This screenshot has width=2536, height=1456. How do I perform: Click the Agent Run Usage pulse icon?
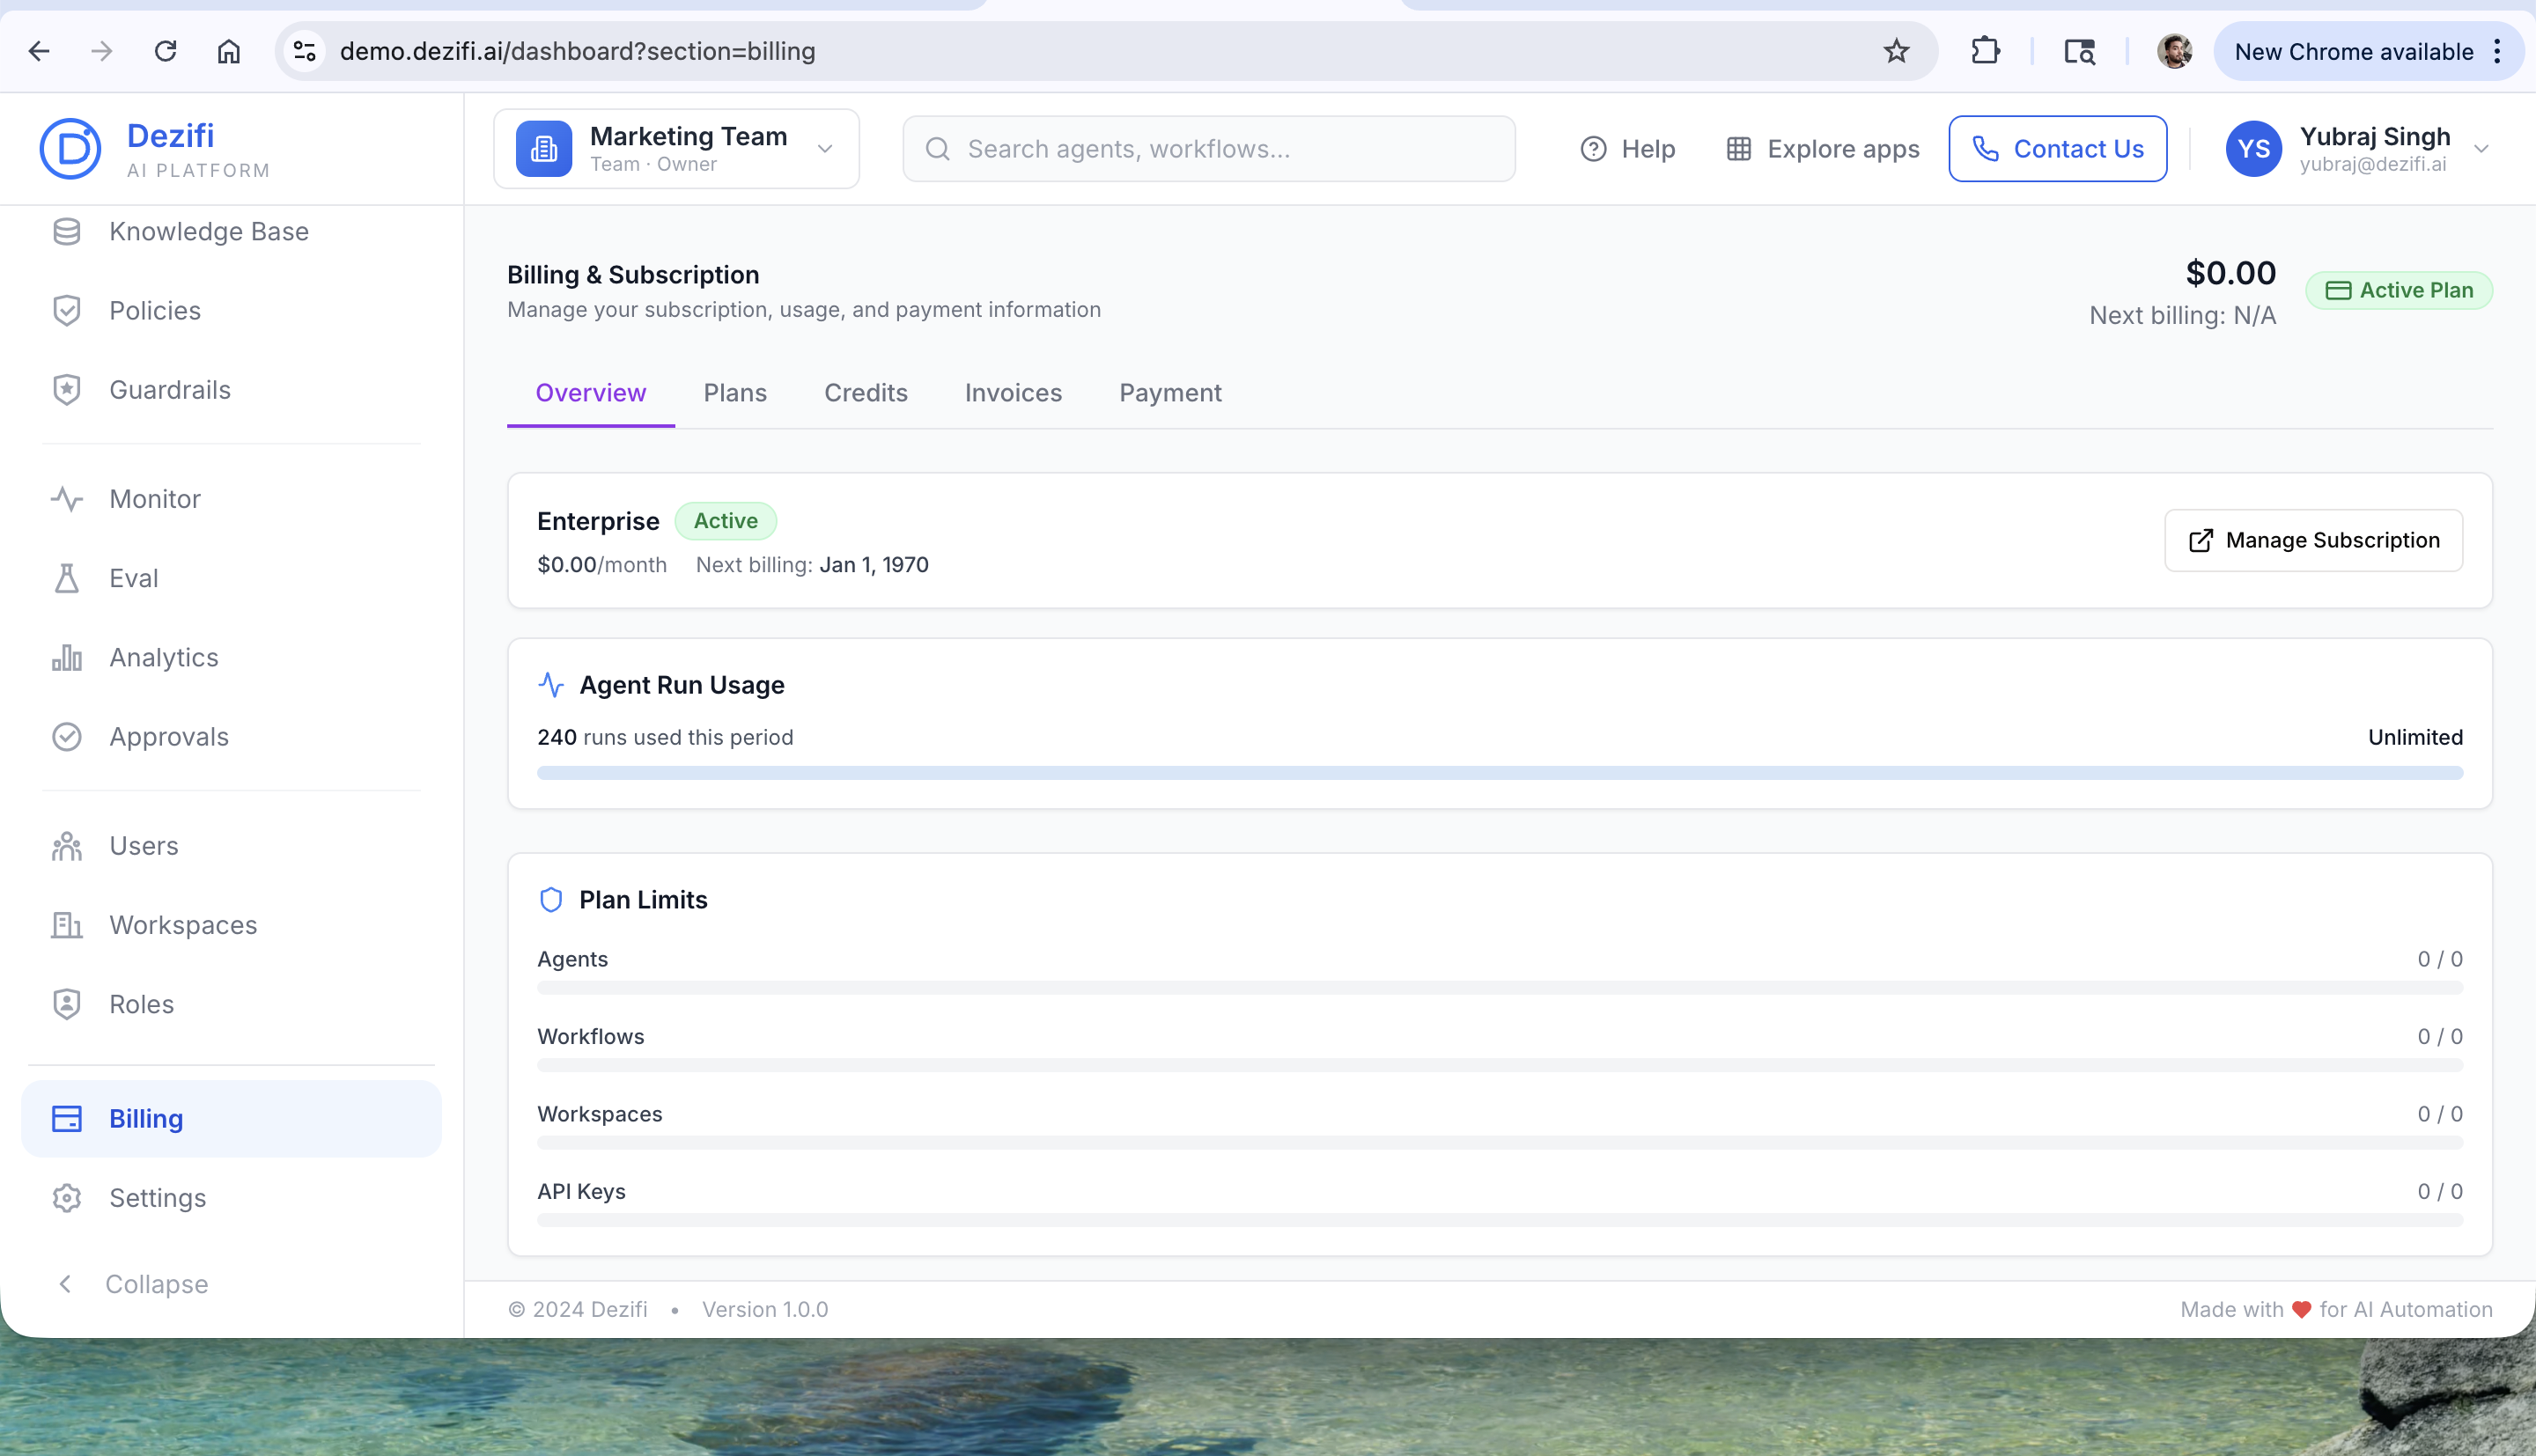pyautogui.click(x=551, y=685)
